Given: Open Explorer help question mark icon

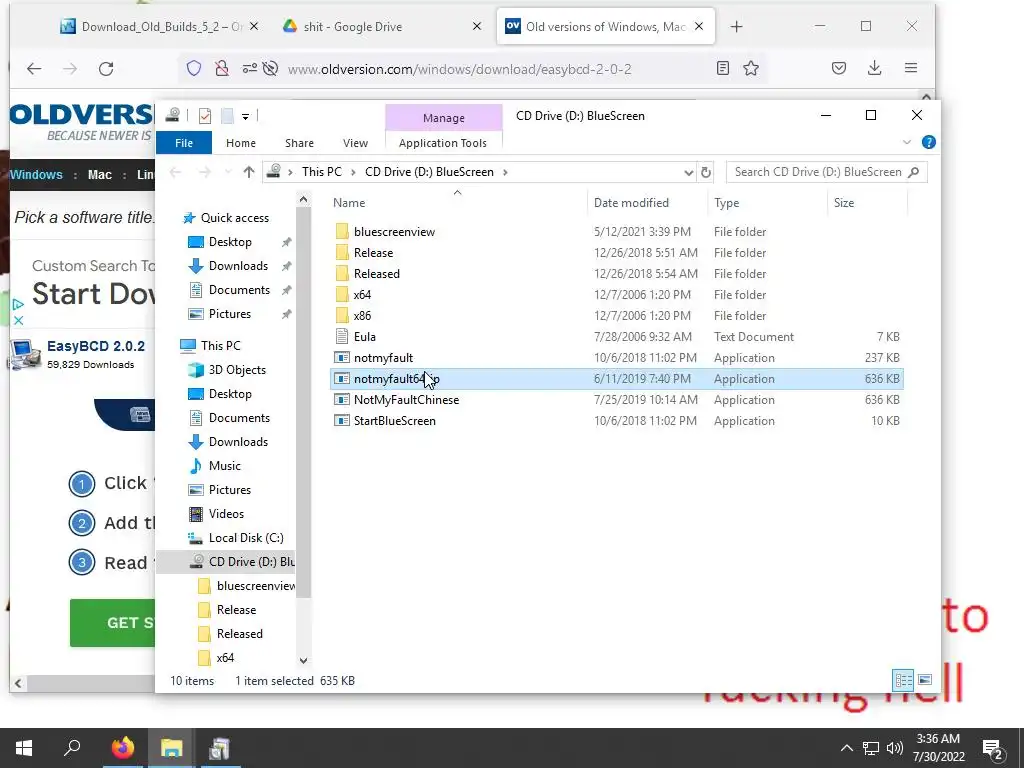Looking at the screenshot, I should 929,142.
